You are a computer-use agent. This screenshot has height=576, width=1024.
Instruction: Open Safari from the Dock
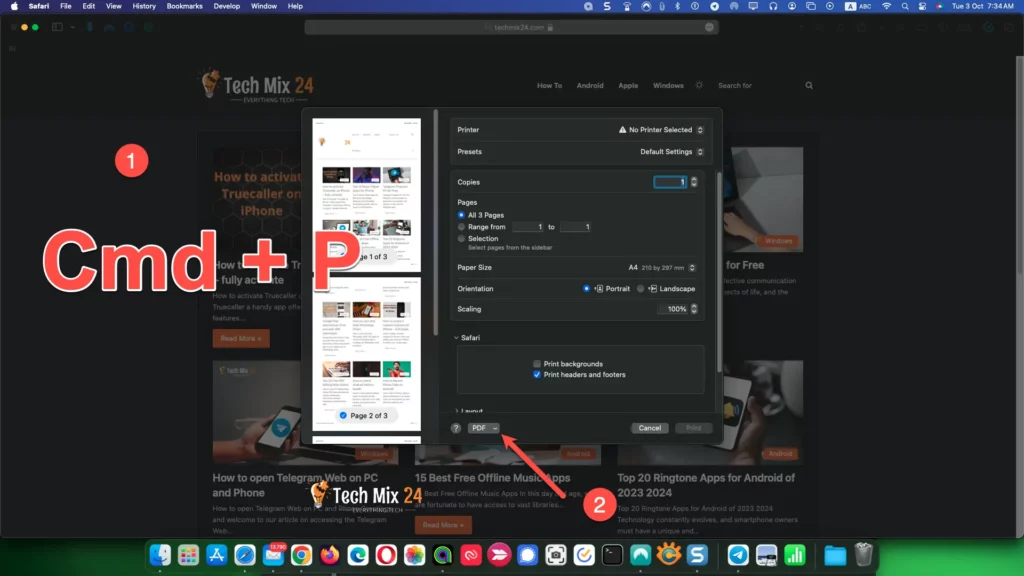click(x=245, y=555)
